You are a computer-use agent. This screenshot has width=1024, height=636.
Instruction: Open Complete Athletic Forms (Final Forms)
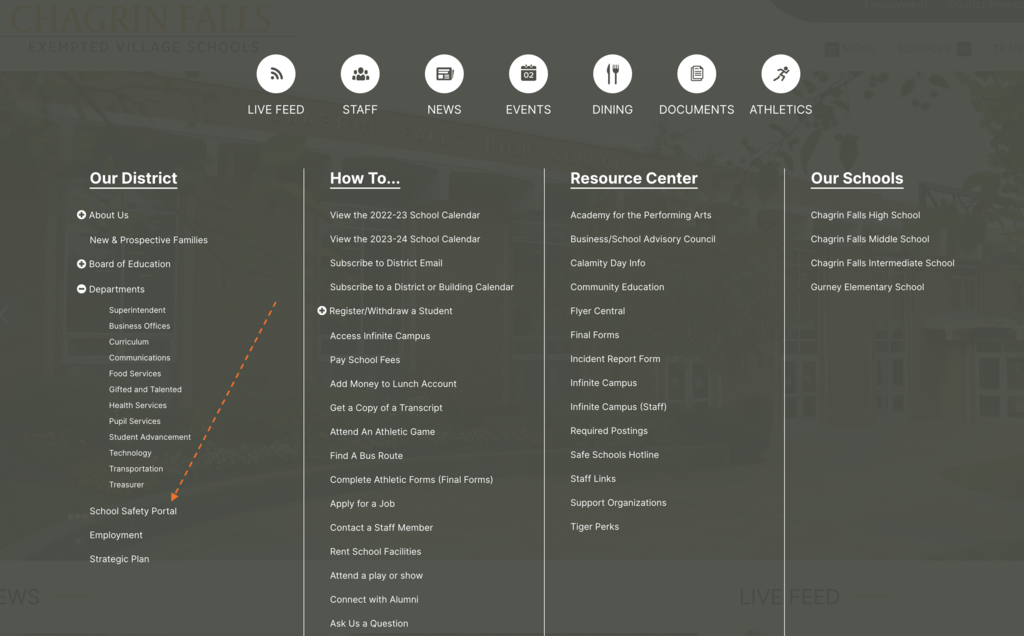[411, 480]
